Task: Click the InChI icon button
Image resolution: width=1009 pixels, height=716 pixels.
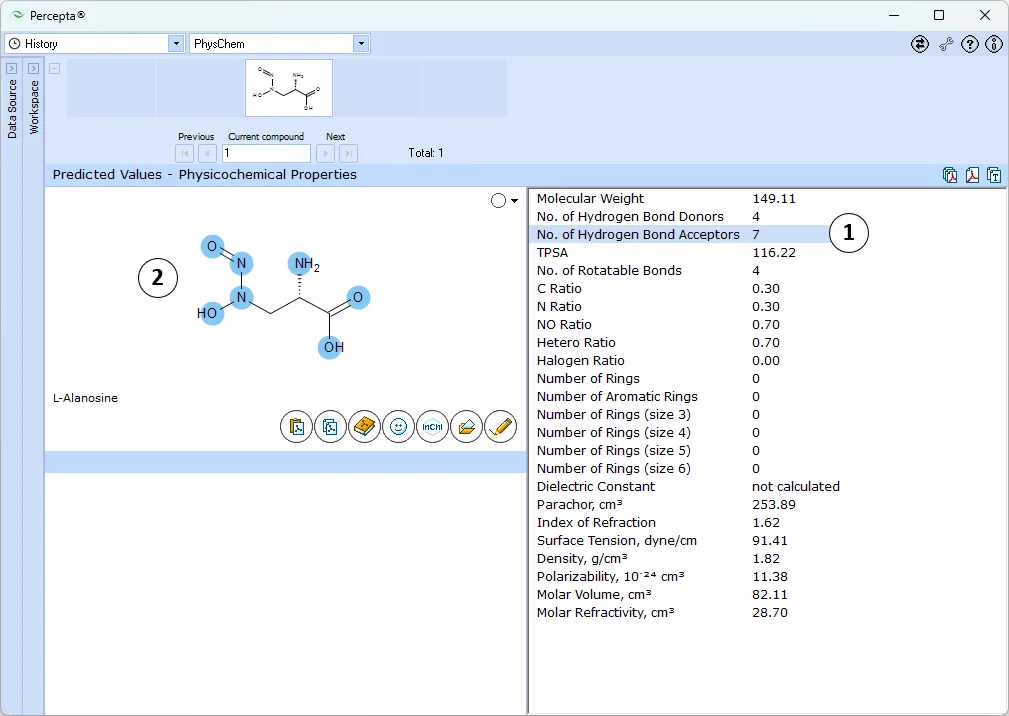Action: 432,427
